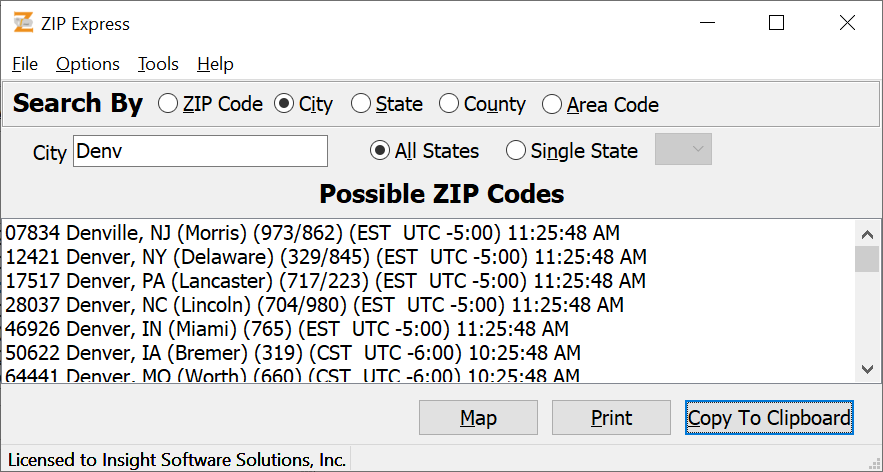Open the Options menu
Image resolution: width=883 pixels, height=472 pixels.
pyautogui.click(x=88, y=64)
